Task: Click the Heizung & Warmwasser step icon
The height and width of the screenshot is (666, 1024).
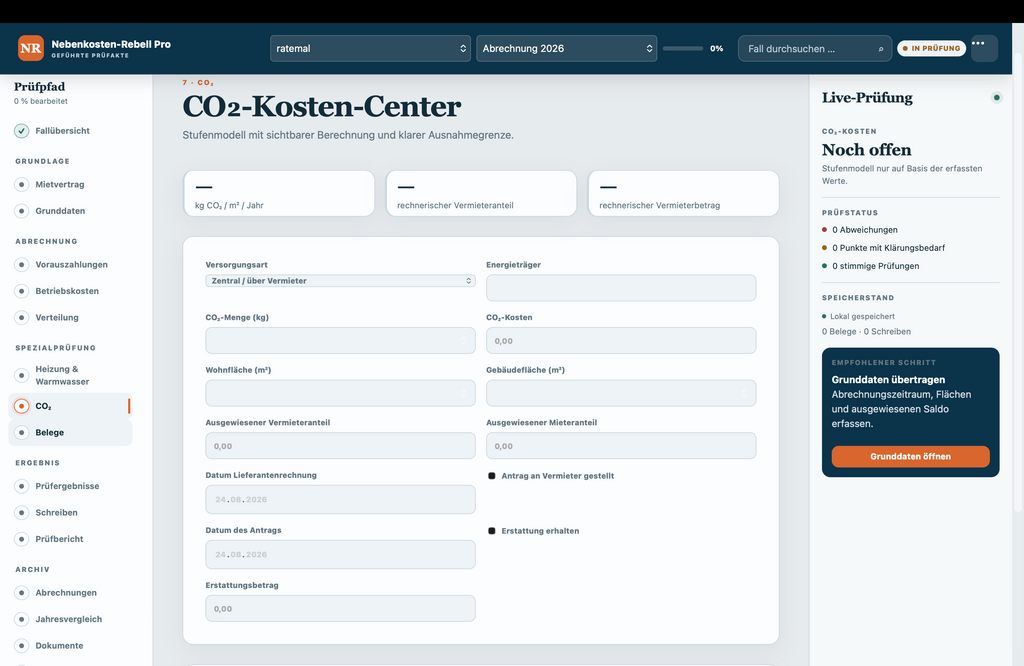Action: coord(22,375)
